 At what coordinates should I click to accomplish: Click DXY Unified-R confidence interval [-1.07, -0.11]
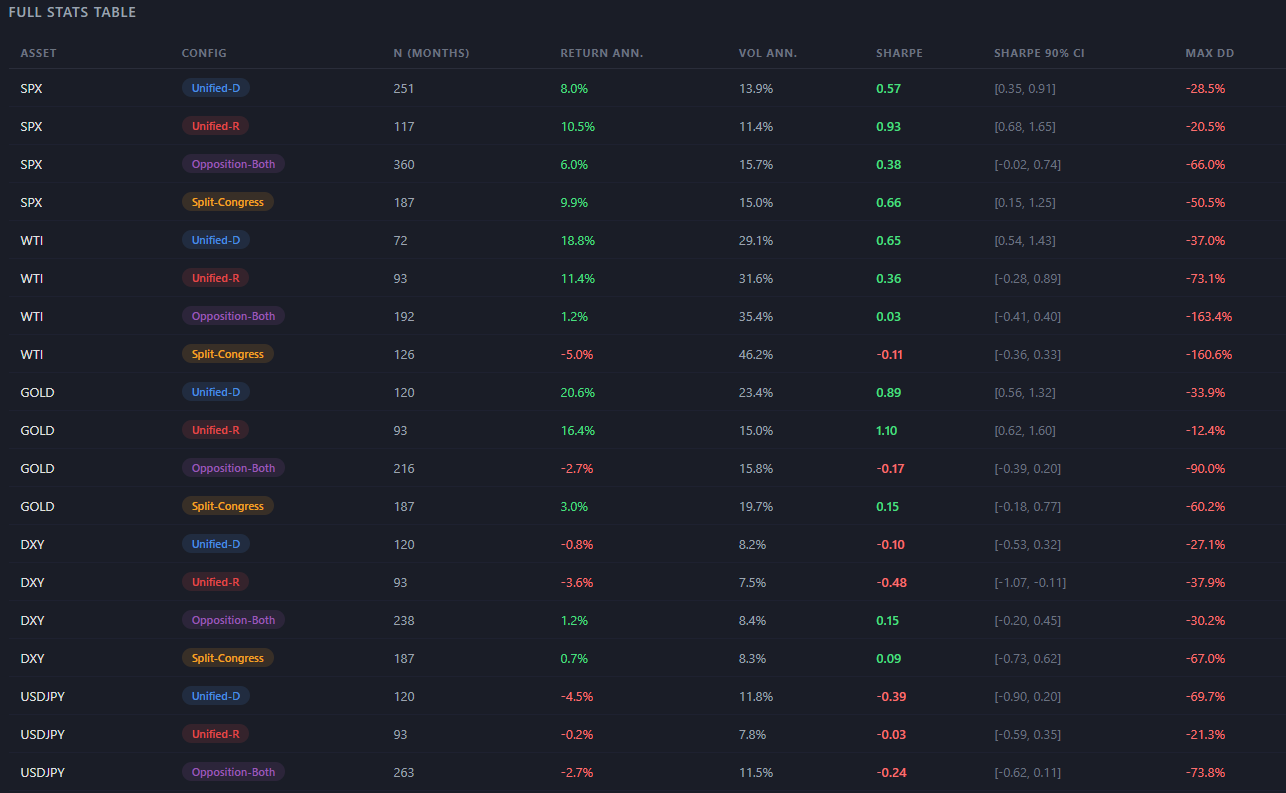(x=1030, y=582)
